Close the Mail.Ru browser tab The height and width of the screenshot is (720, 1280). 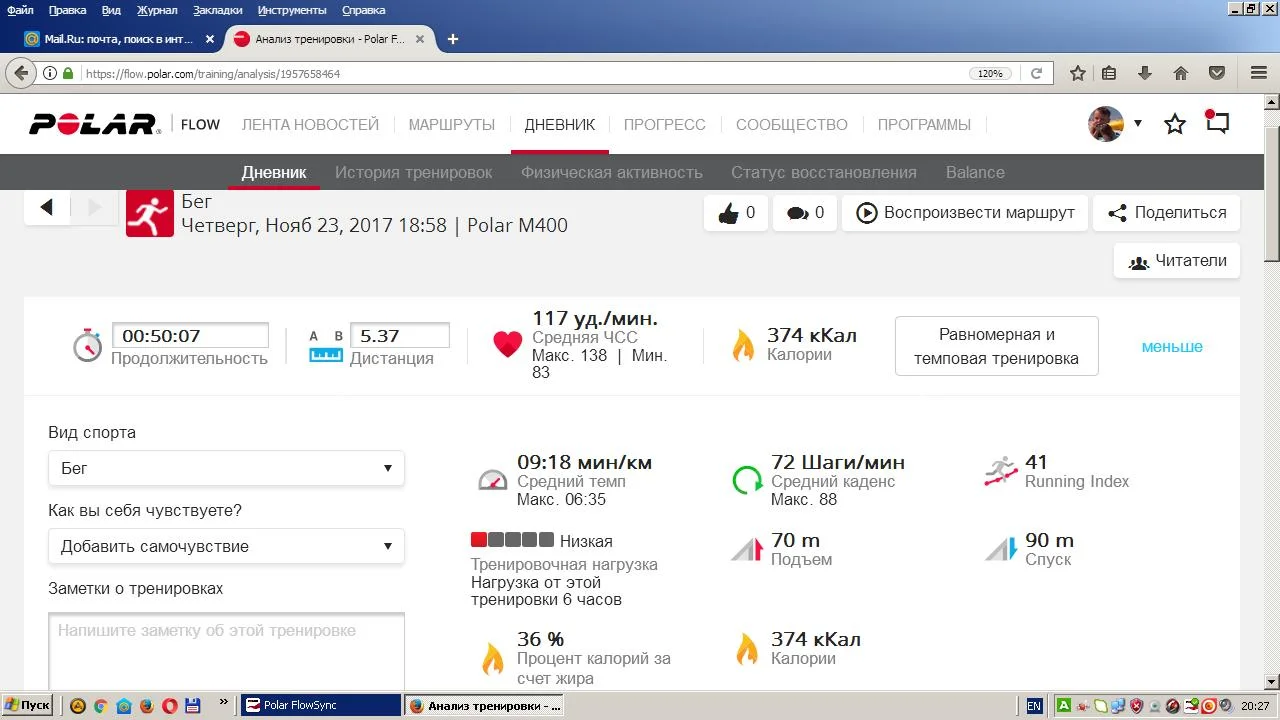coord(209,39)
